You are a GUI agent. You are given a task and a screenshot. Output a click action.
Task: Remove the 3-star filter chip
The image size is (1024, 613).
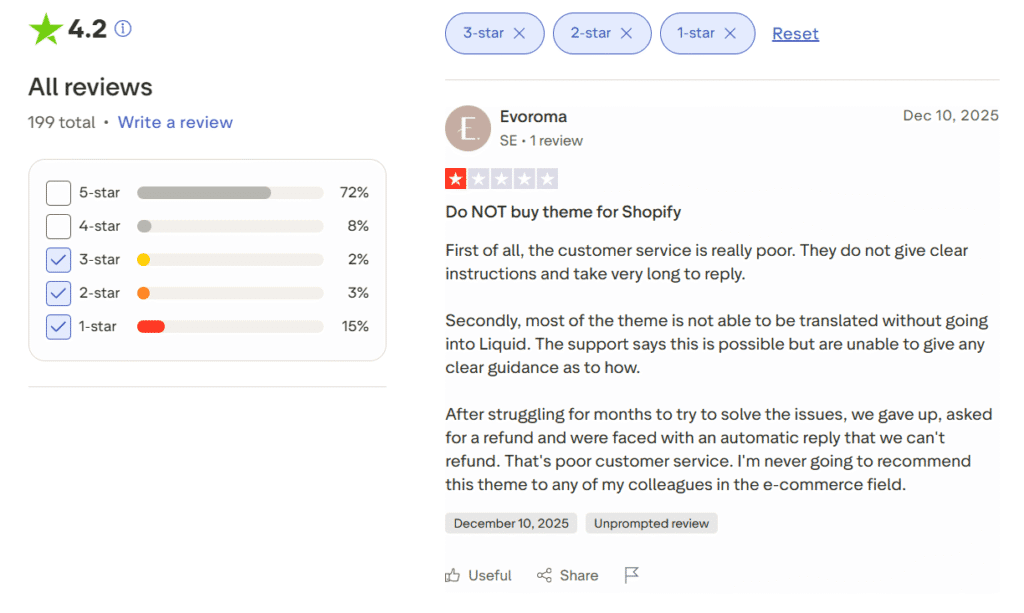click(520, 33)
